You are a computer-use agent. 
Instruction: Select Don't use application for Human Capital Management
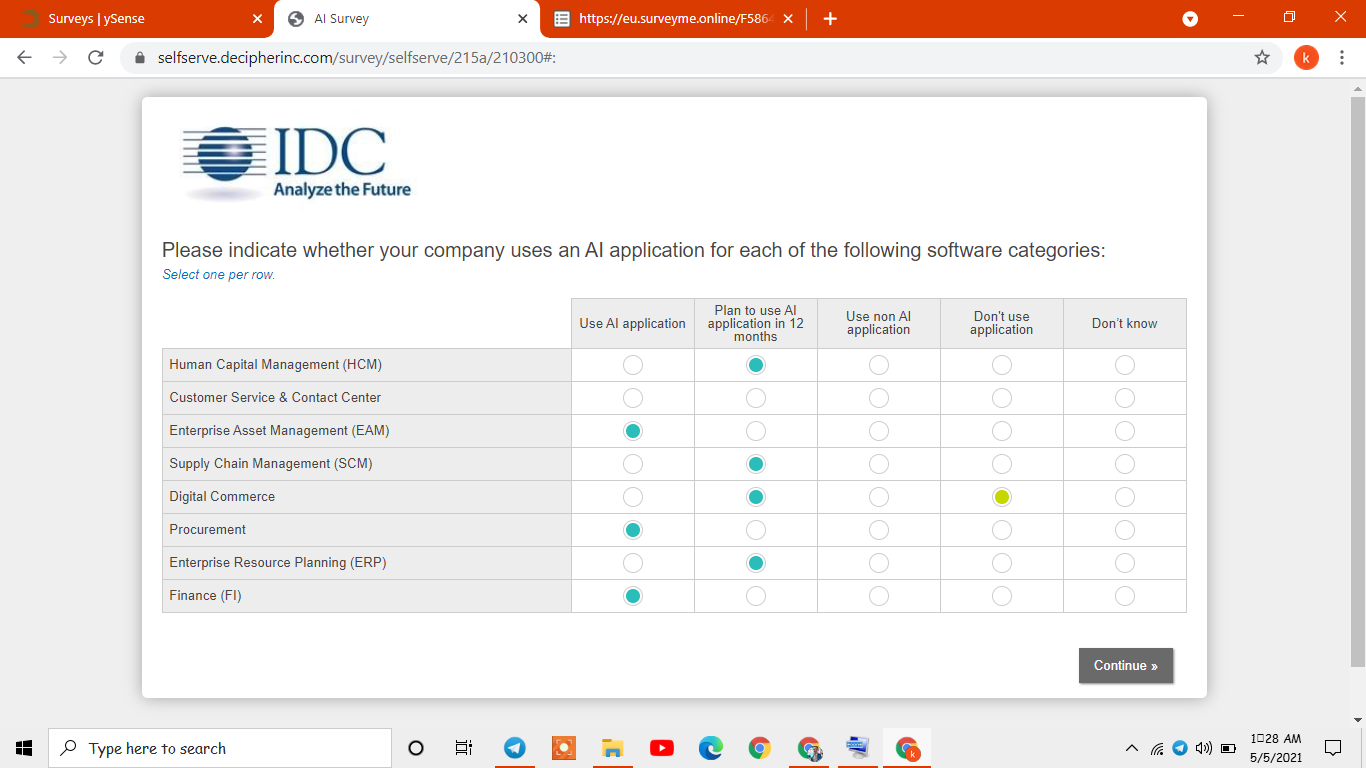pyautogui.click(x=1002, y=365)
